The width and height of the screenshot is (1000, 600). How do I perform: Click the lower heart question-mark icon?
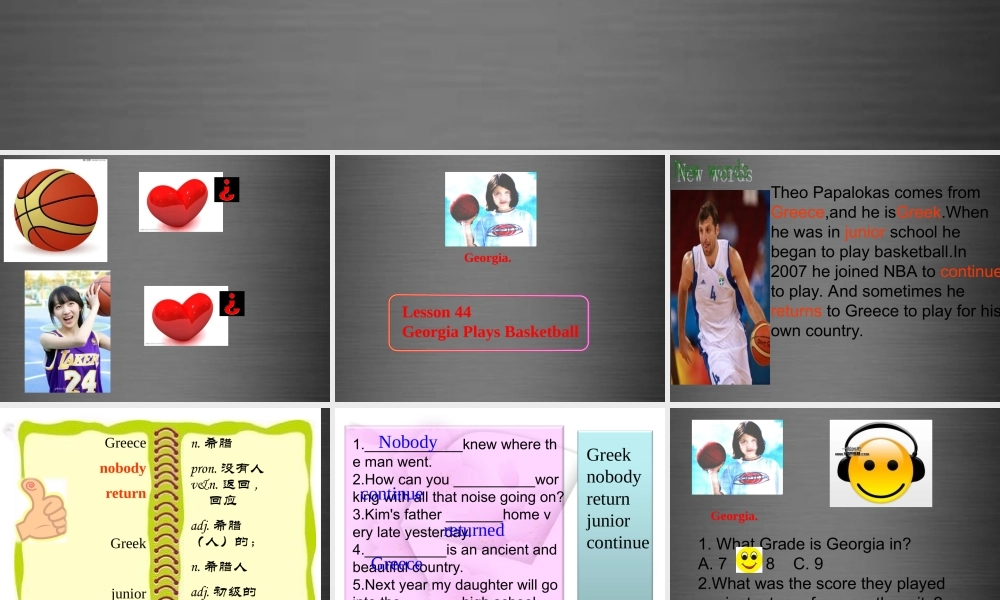click(185, 314)
